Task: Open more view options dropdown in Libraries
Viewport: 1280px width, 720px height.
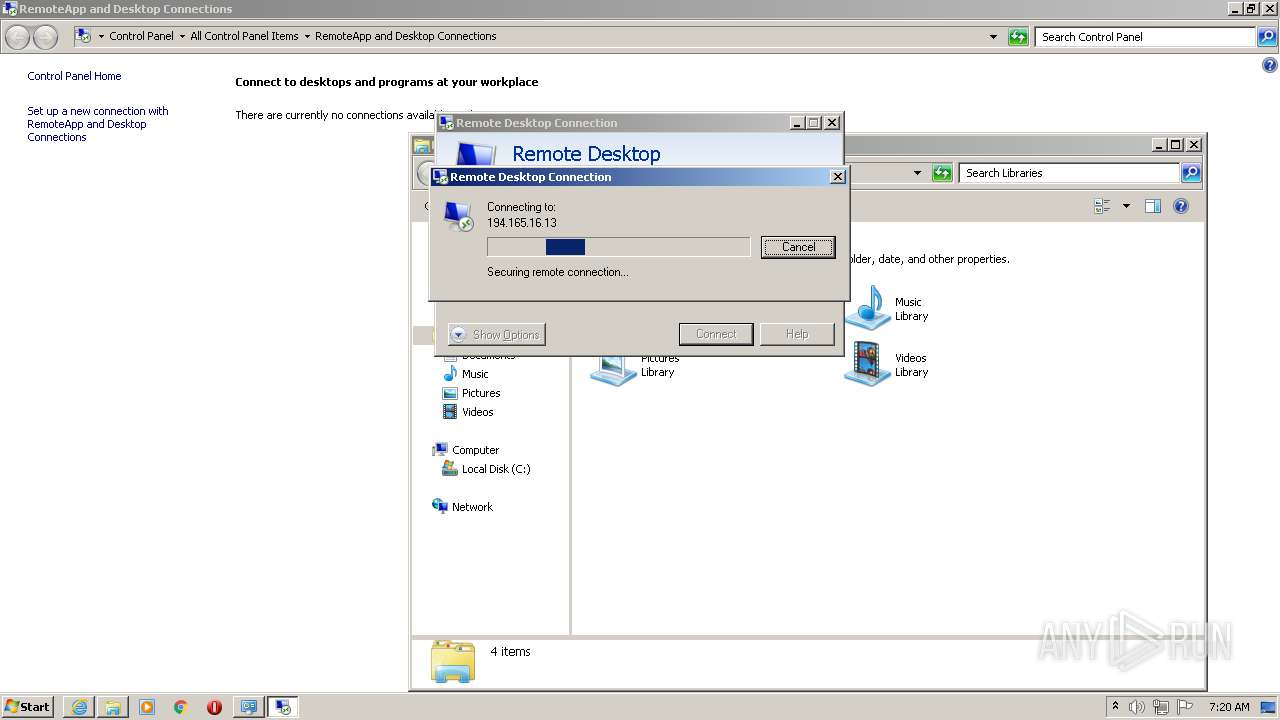Action: click(1126, 206)
